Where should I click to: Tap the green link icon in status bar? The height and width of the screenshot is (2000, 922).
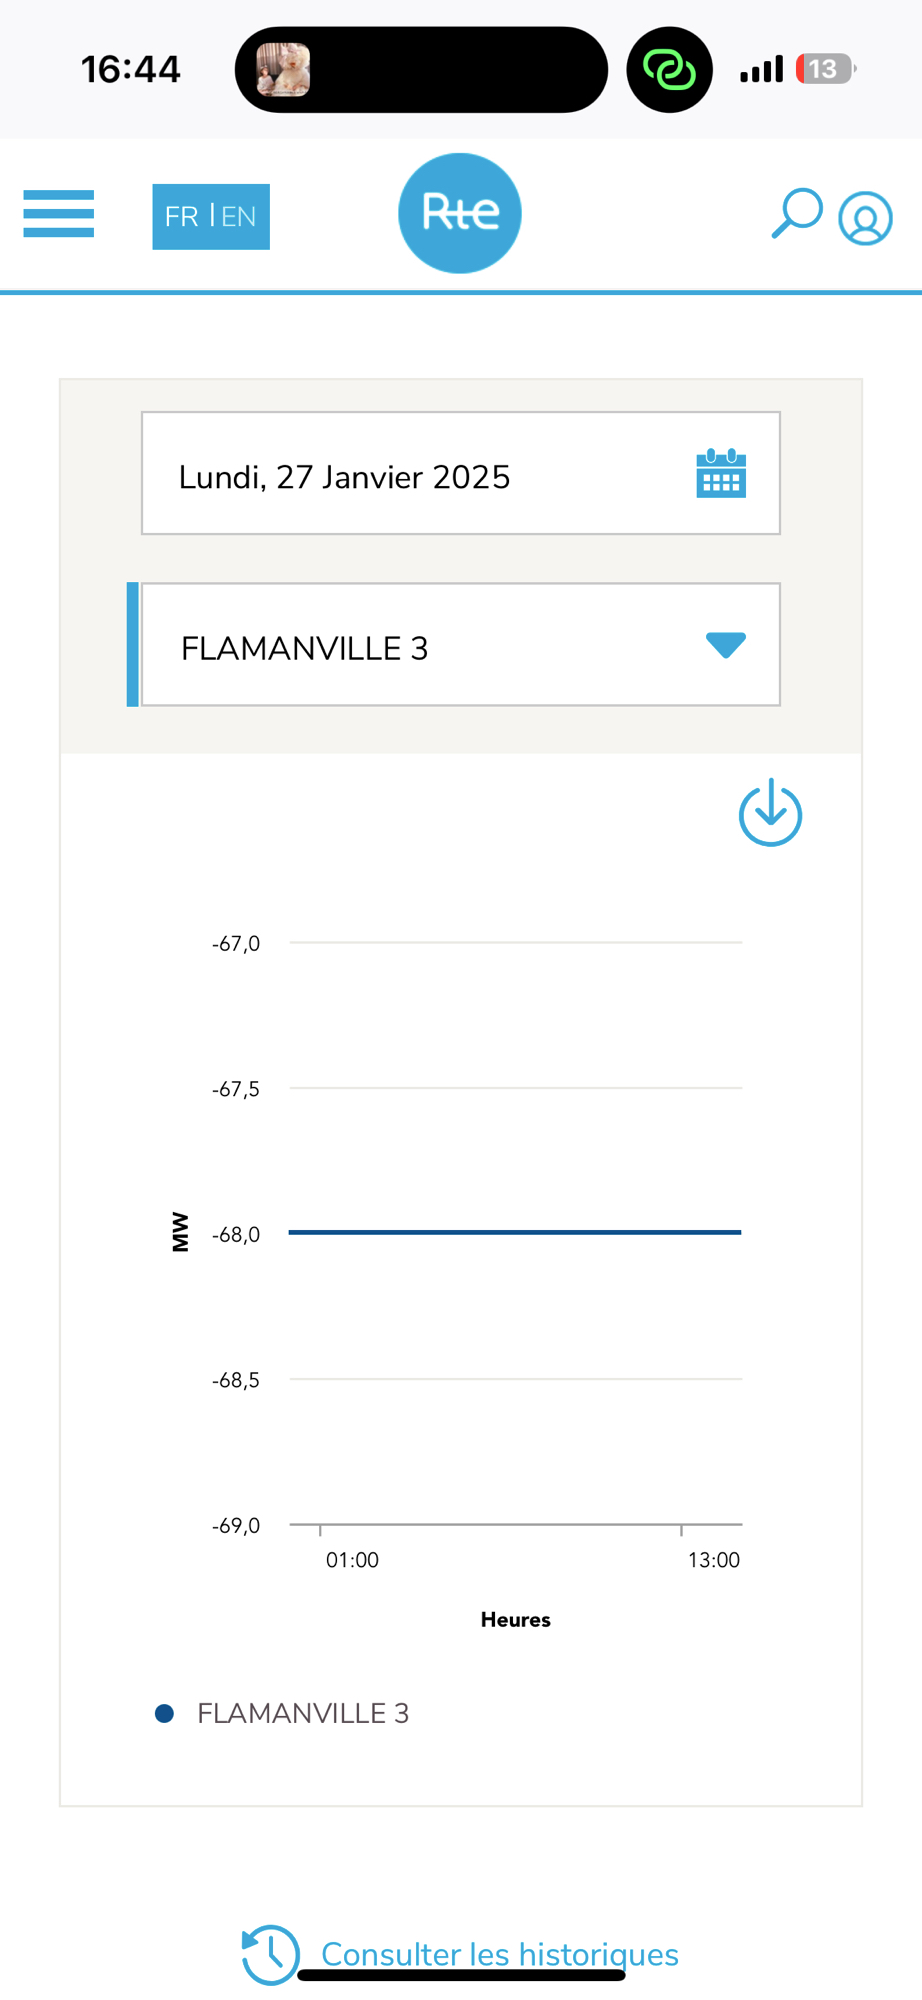point(669,70)
